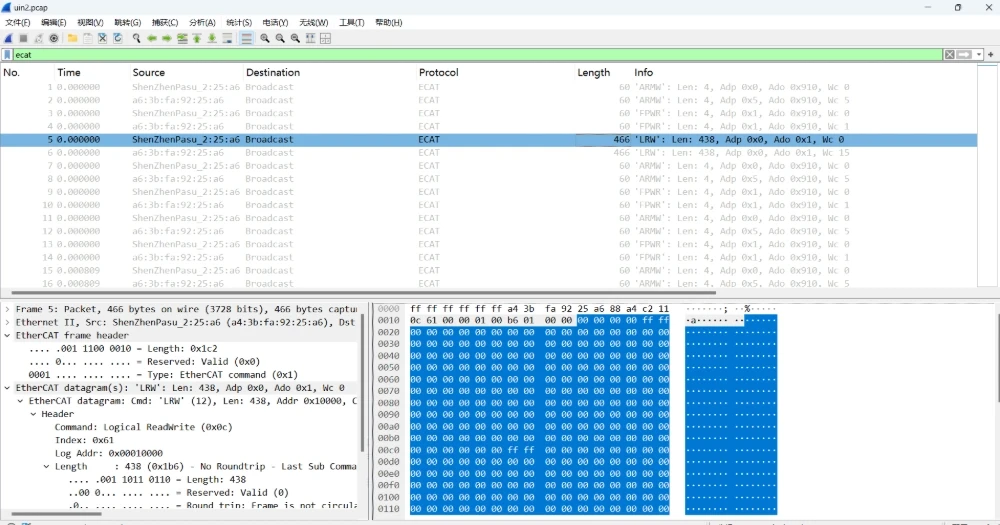
Task: Toggle auto scroll during live capture
Action: point(228,38)
